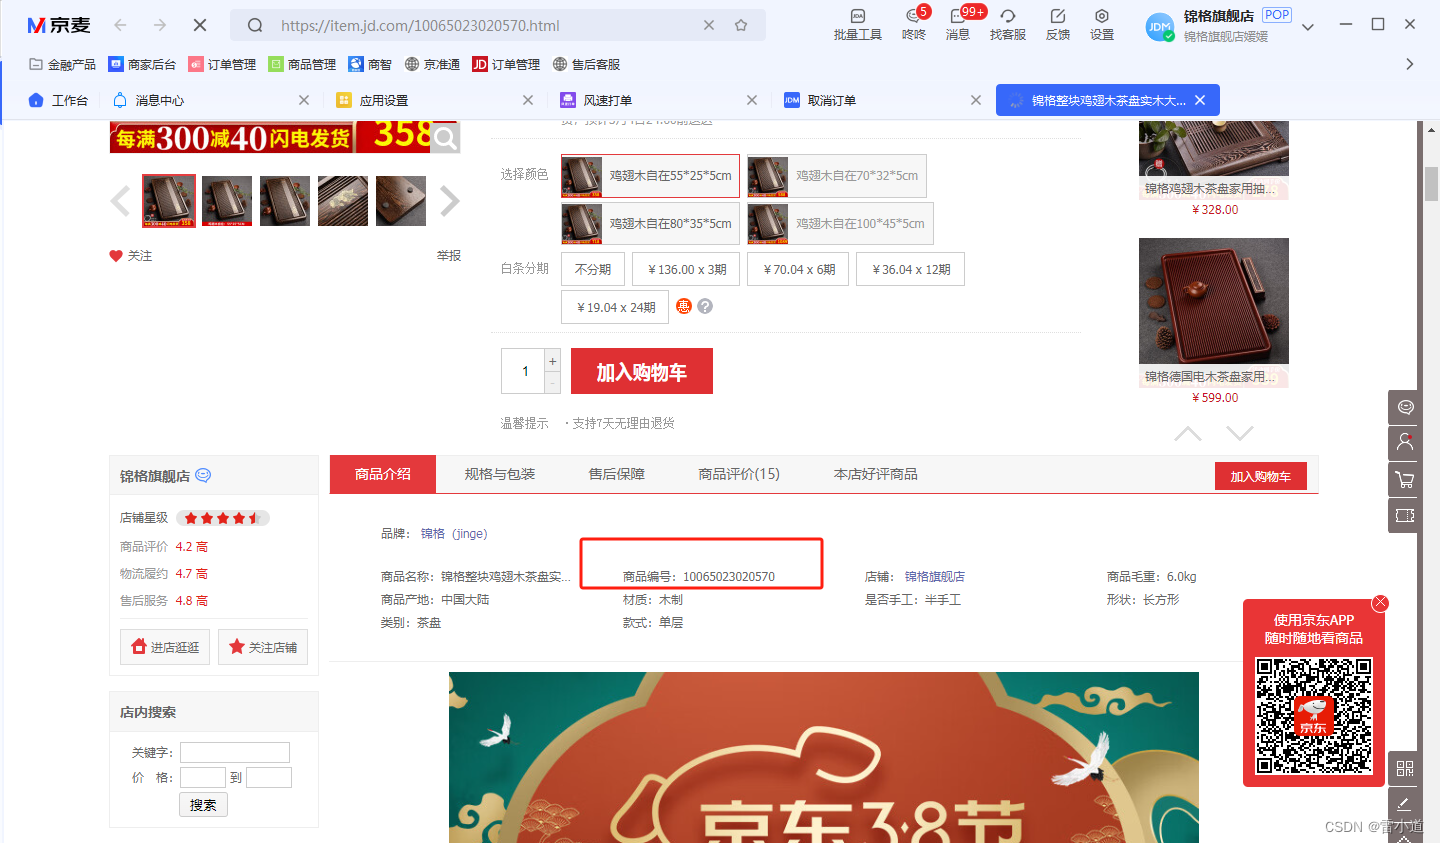Image resolution: width=1440 pixels, height=843 pixels.
Task: Click the 关注 heart to follow the product
Action: click(x=130, y=256)
